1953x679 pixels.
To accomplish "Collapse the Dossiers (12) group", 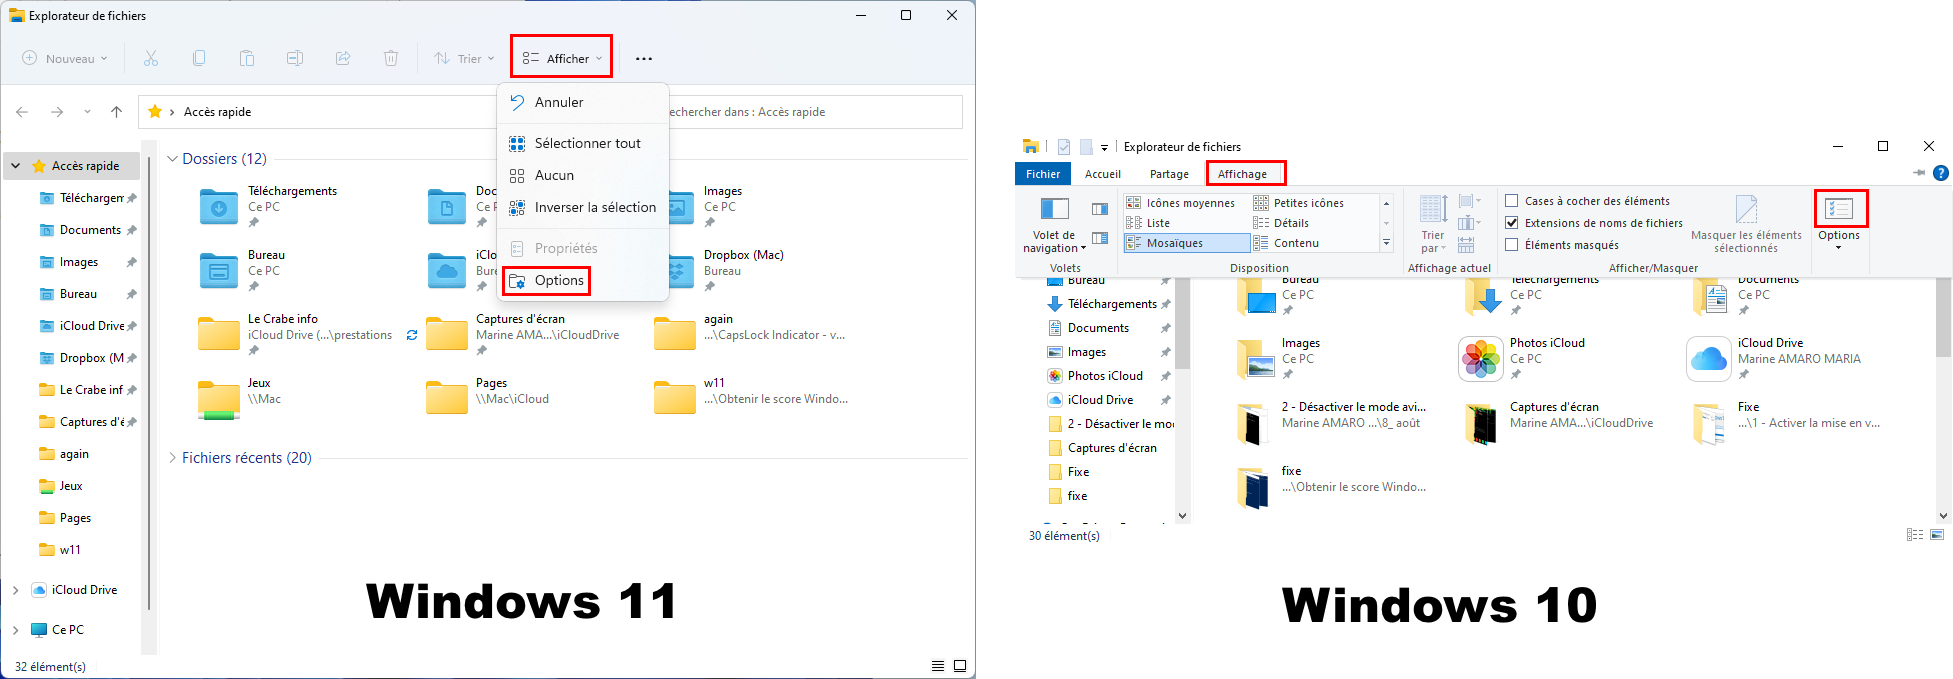I will (x=172, y=159).
